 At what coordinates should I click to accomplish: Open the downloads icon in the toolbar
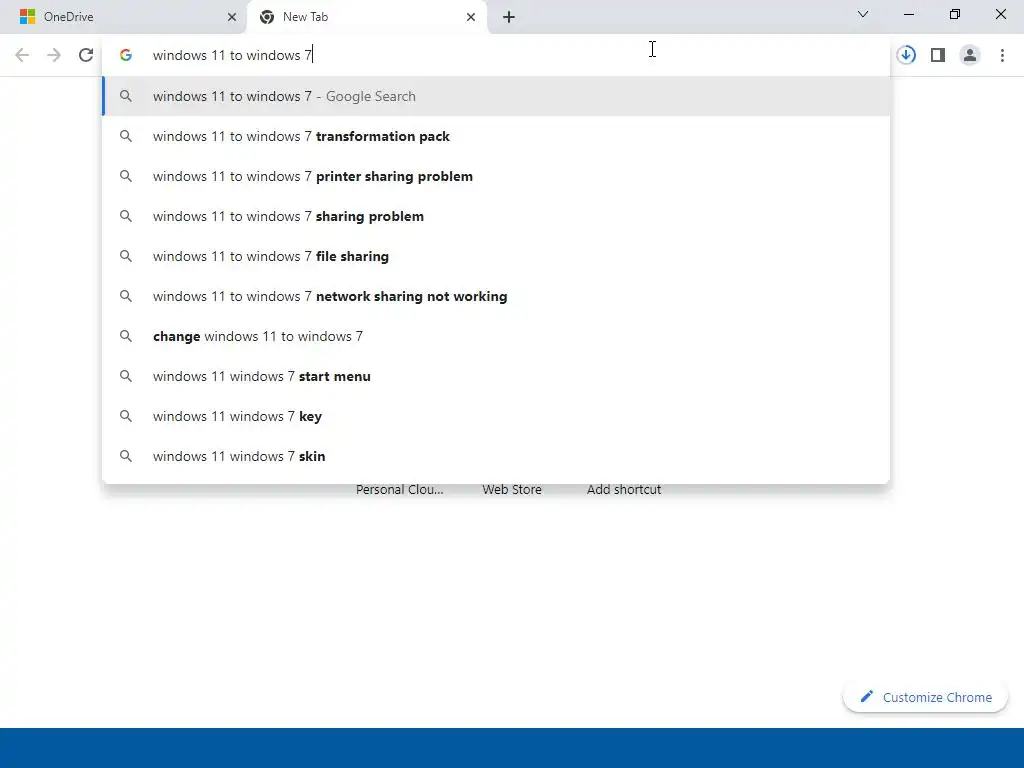906,55
